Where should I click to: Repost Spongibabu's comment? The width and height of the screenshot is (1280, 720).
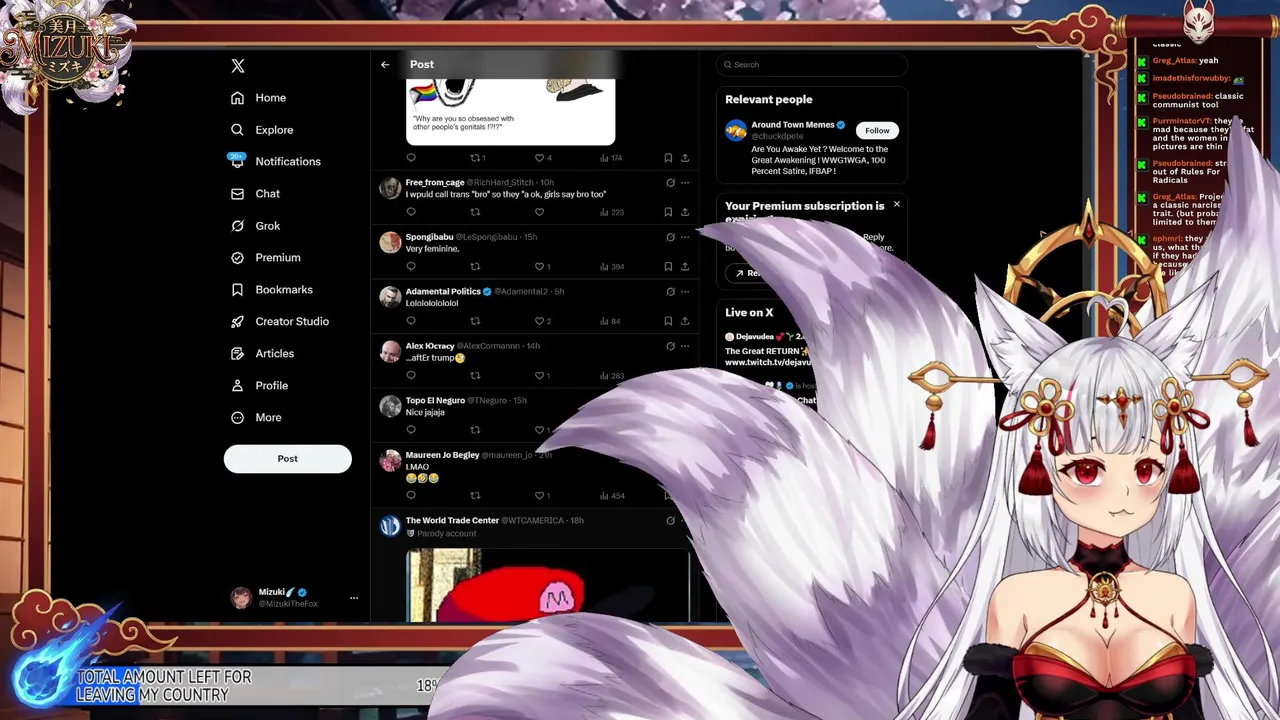[x=475, y=267]
